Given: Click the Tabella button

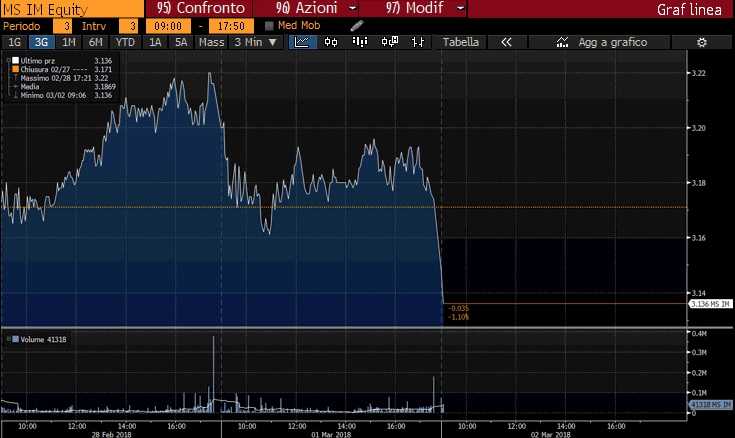Looking at the screenshot, I should click(x=461, y=42).
